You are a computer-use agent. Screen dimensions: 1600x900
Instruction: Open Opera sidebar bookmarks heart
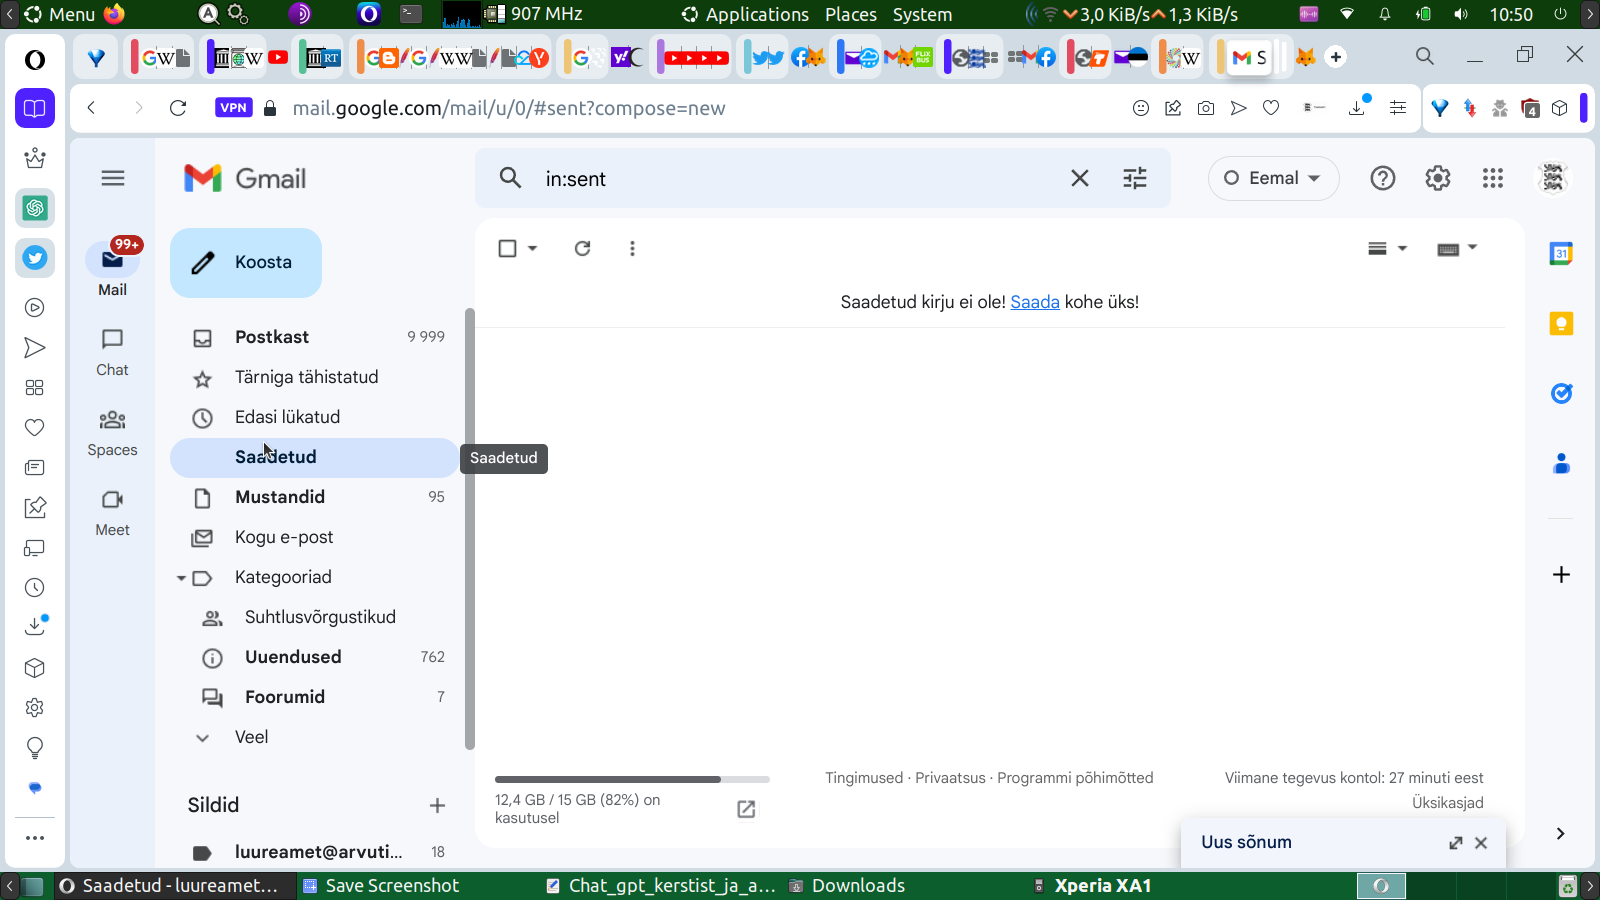click(x=35, y=428)
